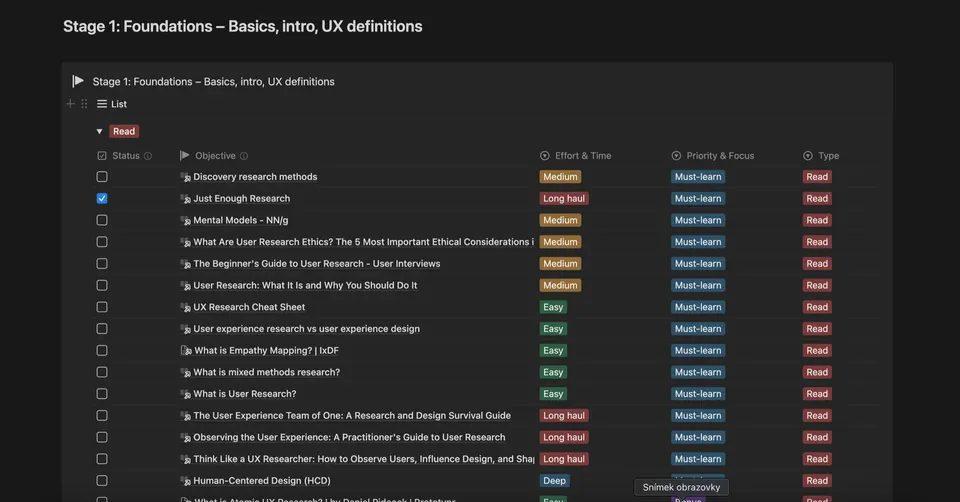
Task: Click the red Read group label
Action: (124, 132)
